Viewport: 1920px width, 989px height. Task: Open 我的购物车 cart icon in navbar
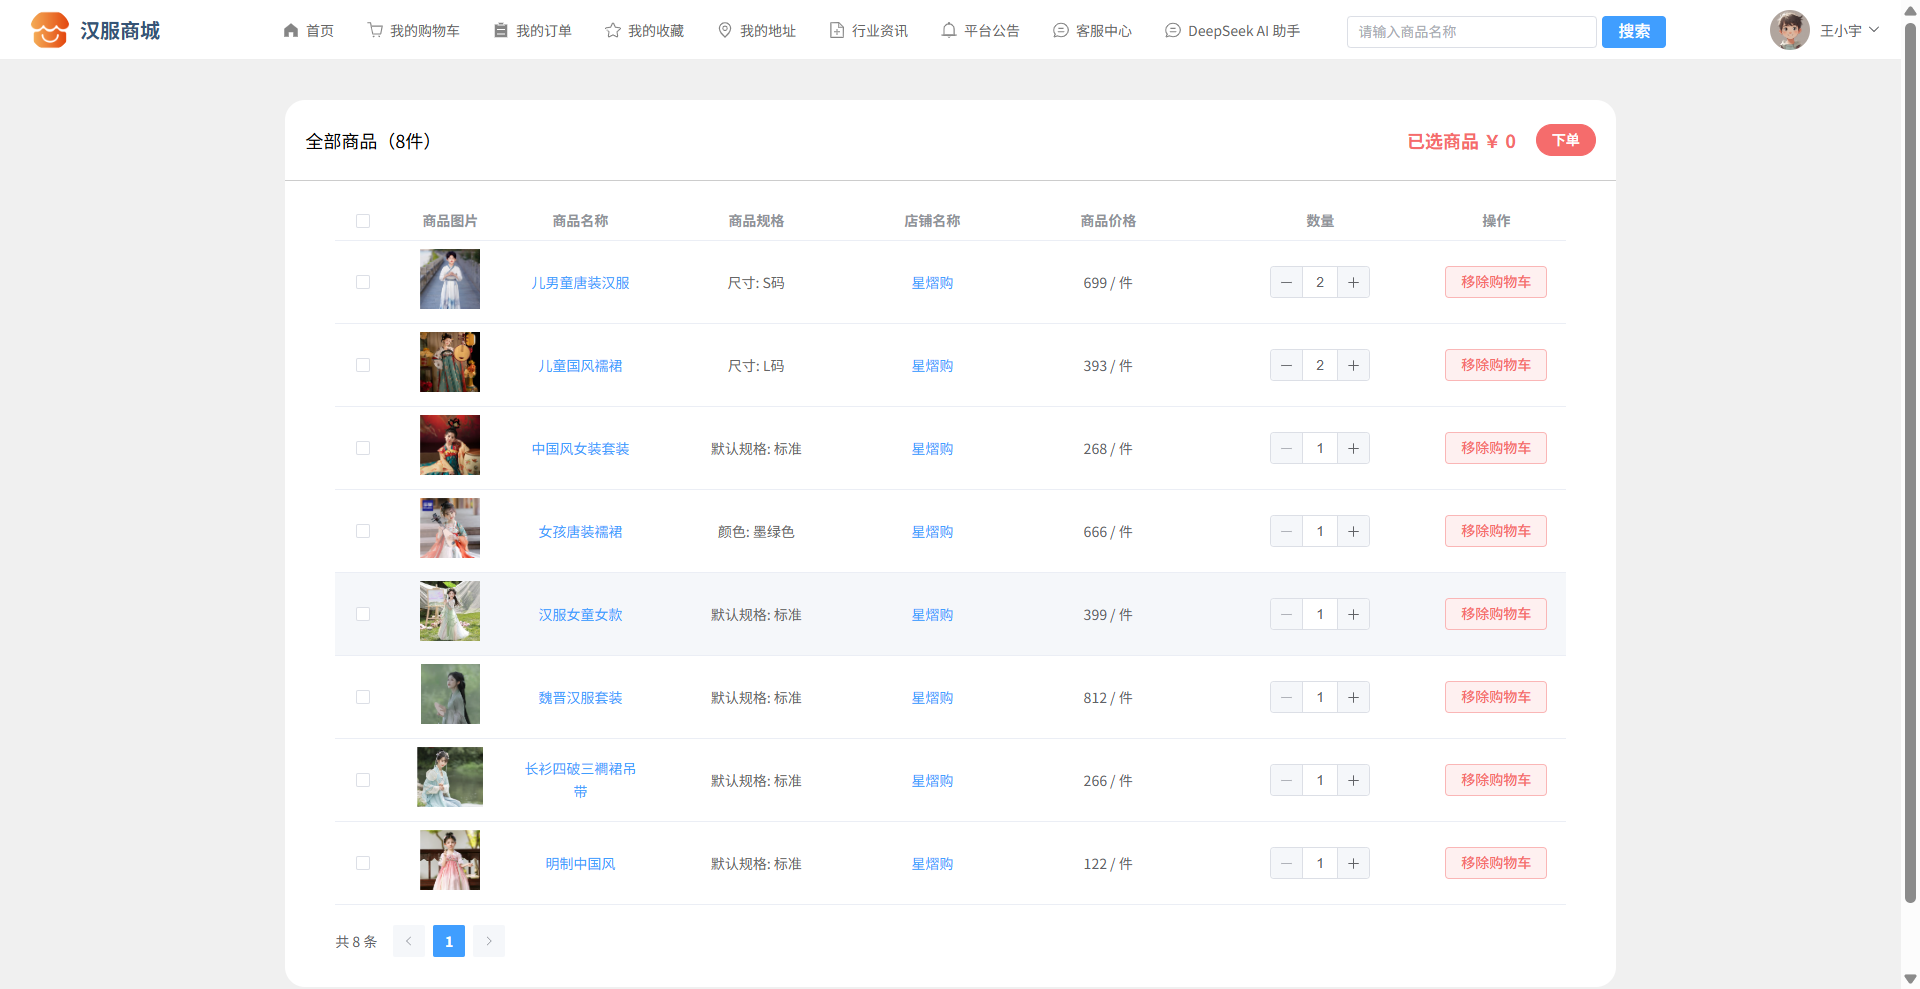pos(375,31)
